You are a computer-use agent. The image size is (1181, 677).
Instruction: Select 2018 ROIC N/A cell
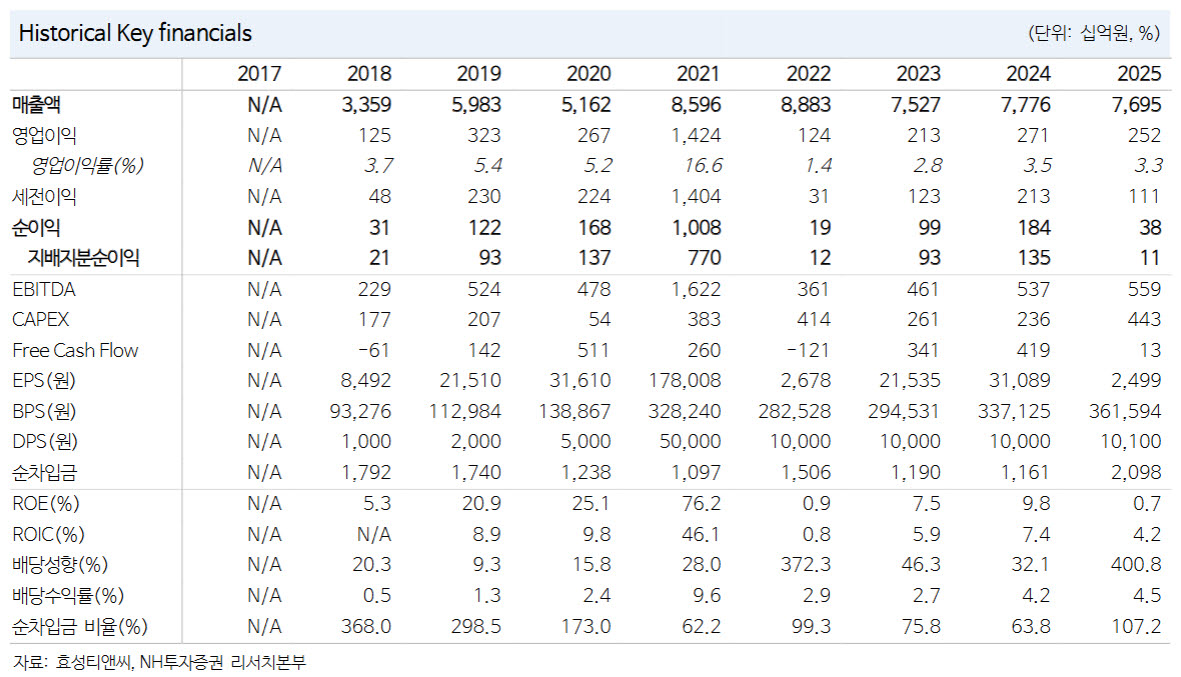[x=374, y=534]
